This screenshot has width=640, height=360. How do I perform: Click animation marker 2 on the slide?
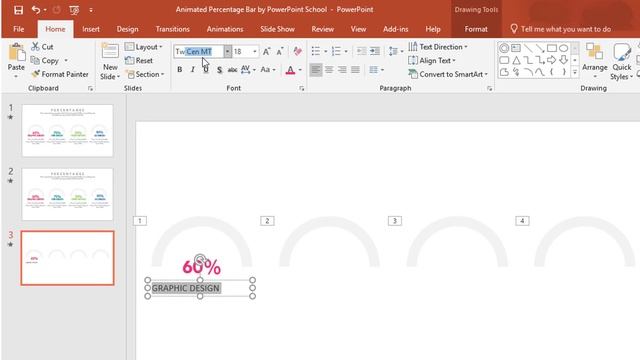pos(267,221)
